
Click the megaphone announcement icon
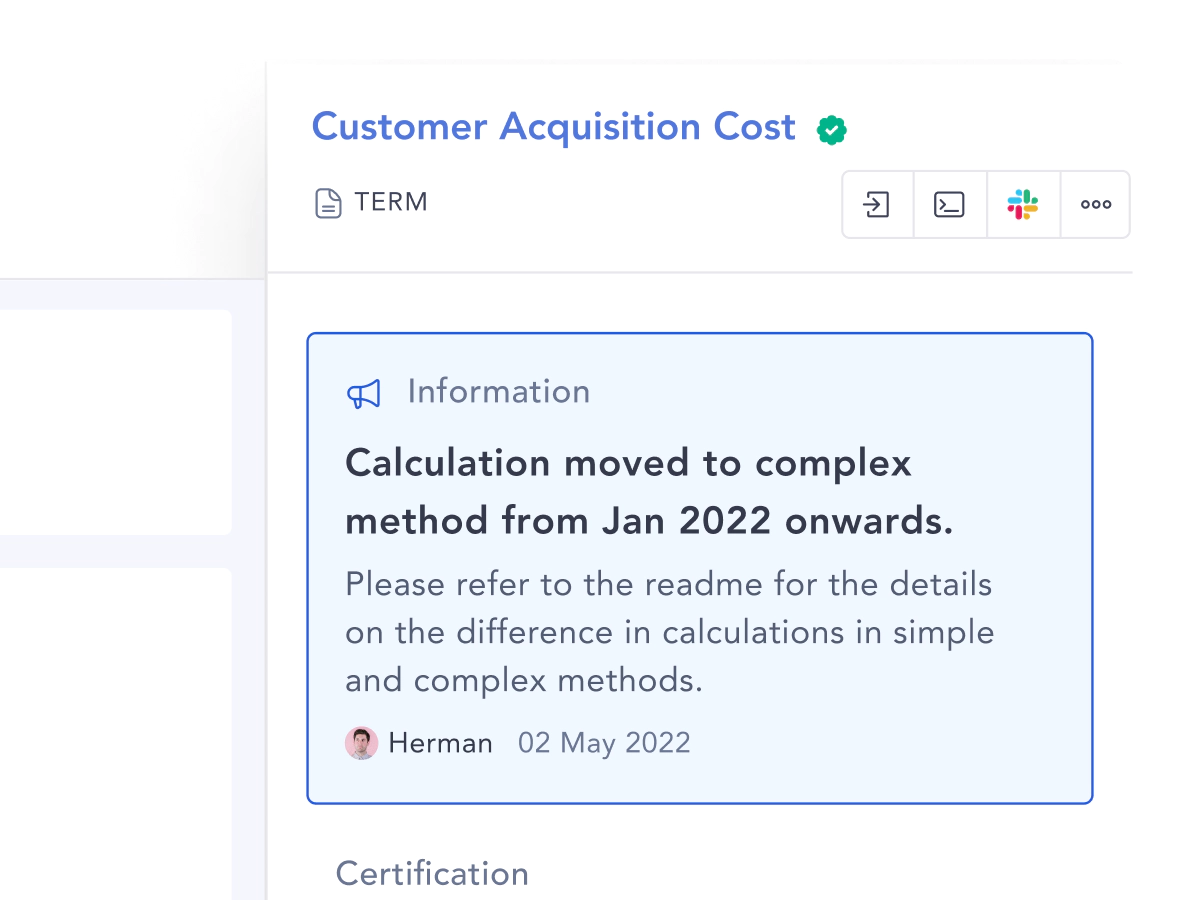[364, 394]
